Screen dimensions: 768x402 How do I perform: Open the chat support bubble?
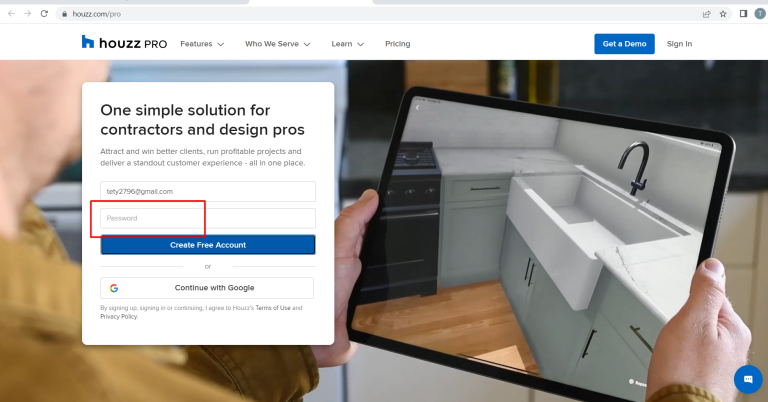point(748,379)
